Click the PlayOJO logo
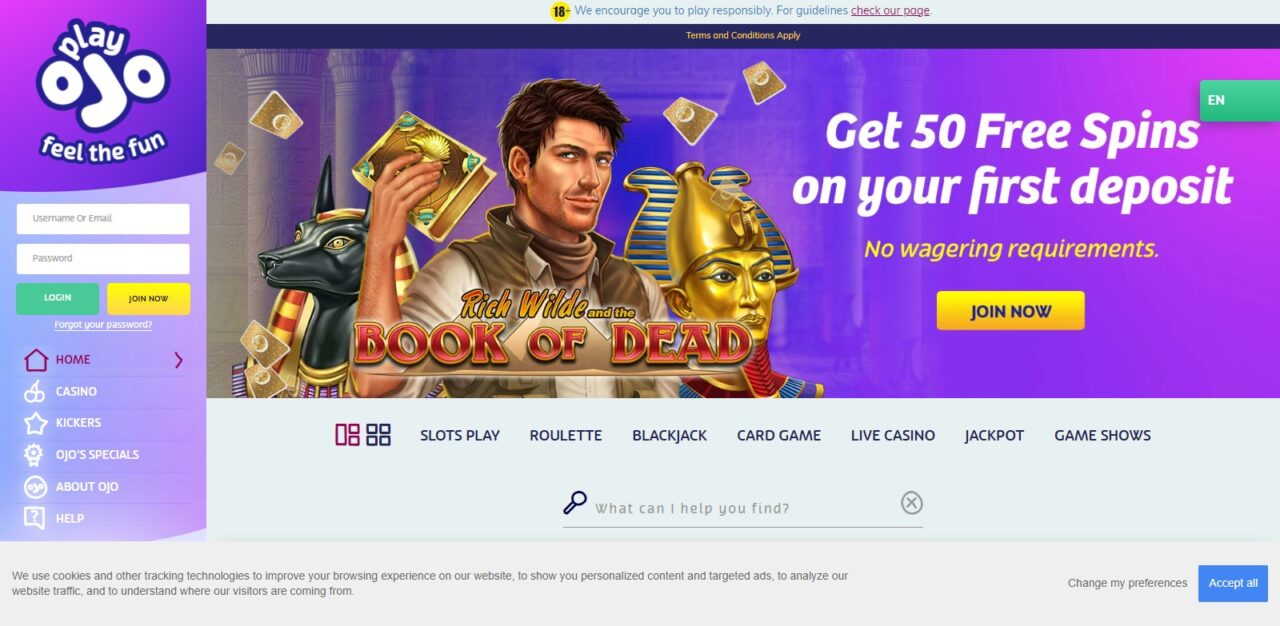The height and width of the screenshot is (626, 1280). point(103,92)
